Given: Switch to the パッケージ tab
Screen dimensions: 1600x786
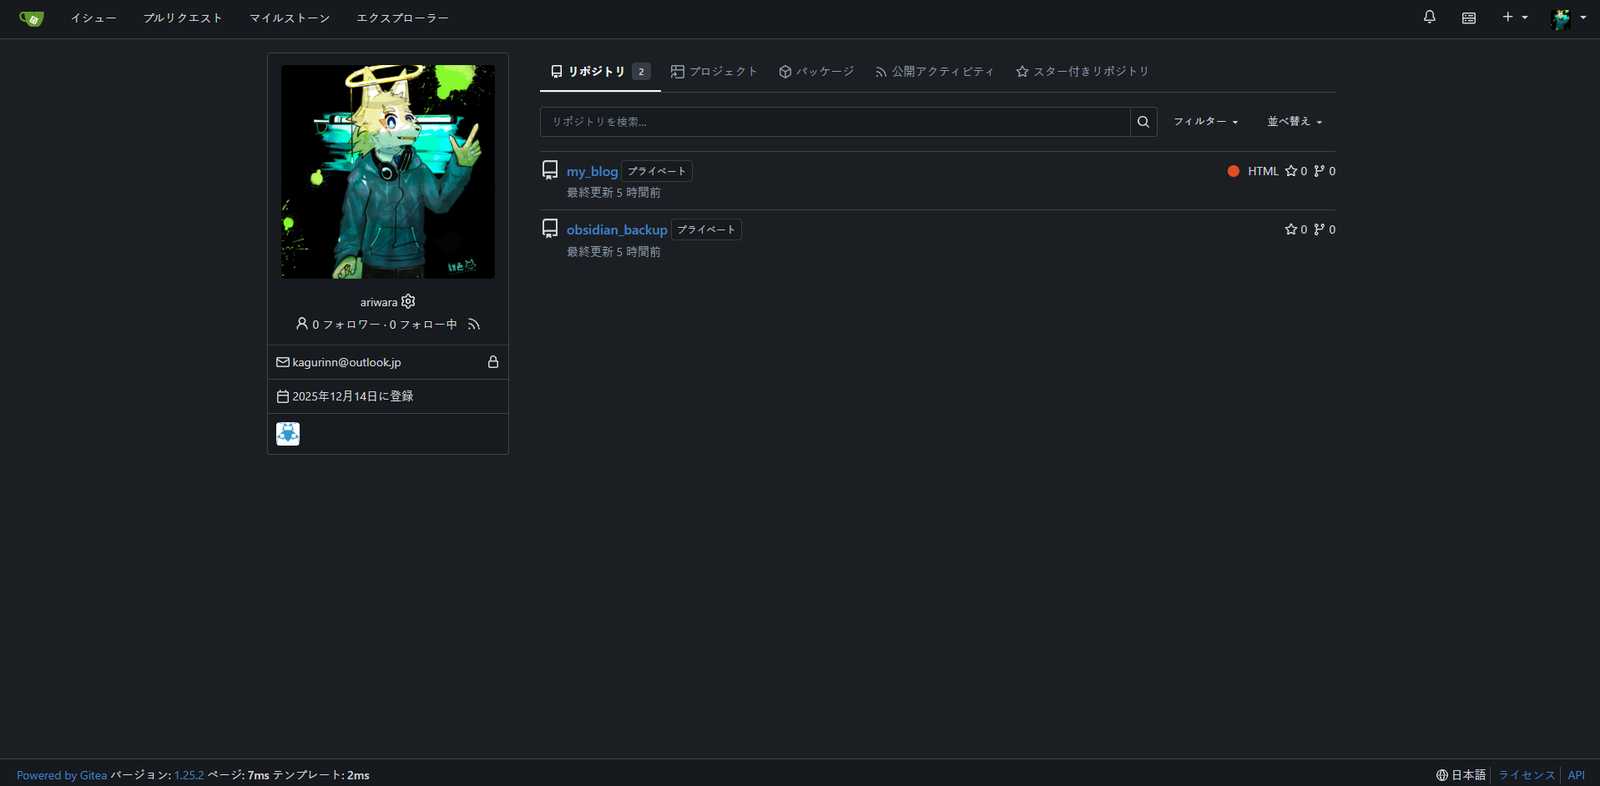Looking at the screenshot, I should point(816,72).
